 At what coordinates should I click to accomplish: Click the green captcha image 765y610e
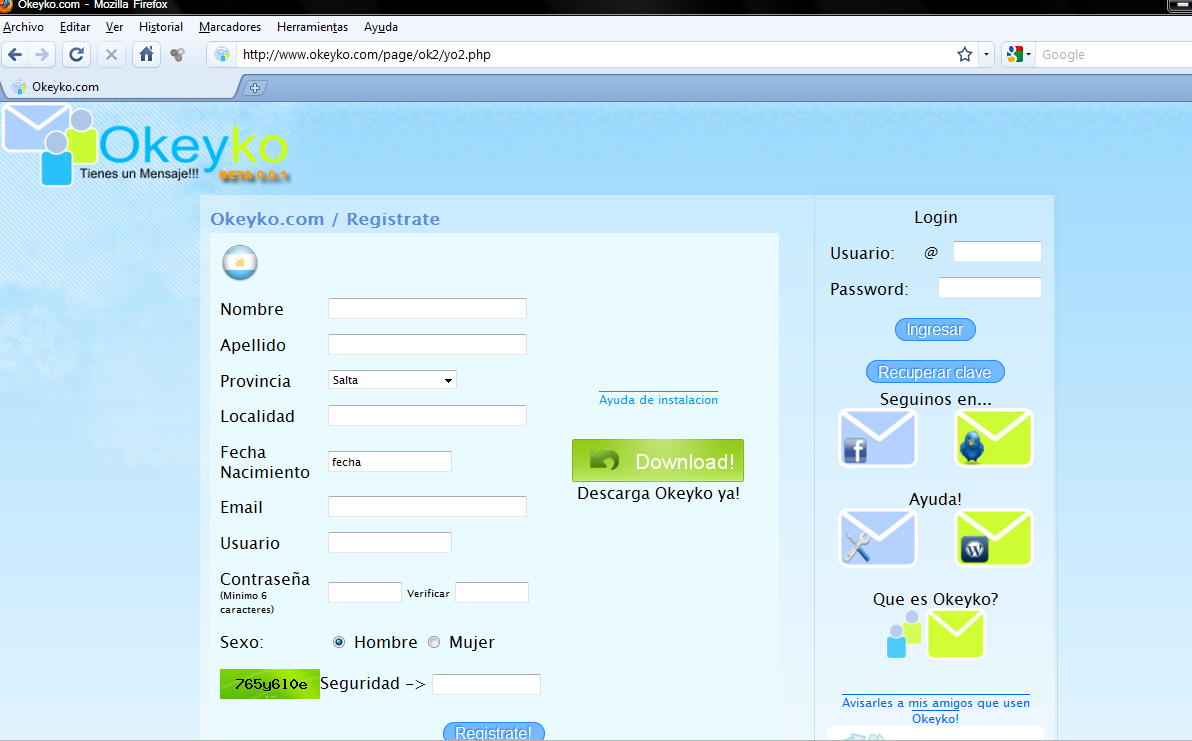(x=270, y=684)
